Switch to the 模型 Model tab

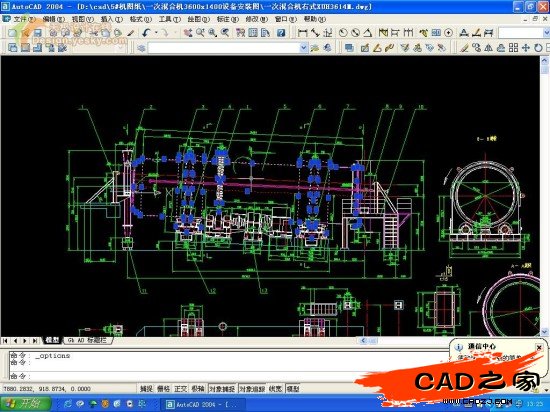pos(52,340)
